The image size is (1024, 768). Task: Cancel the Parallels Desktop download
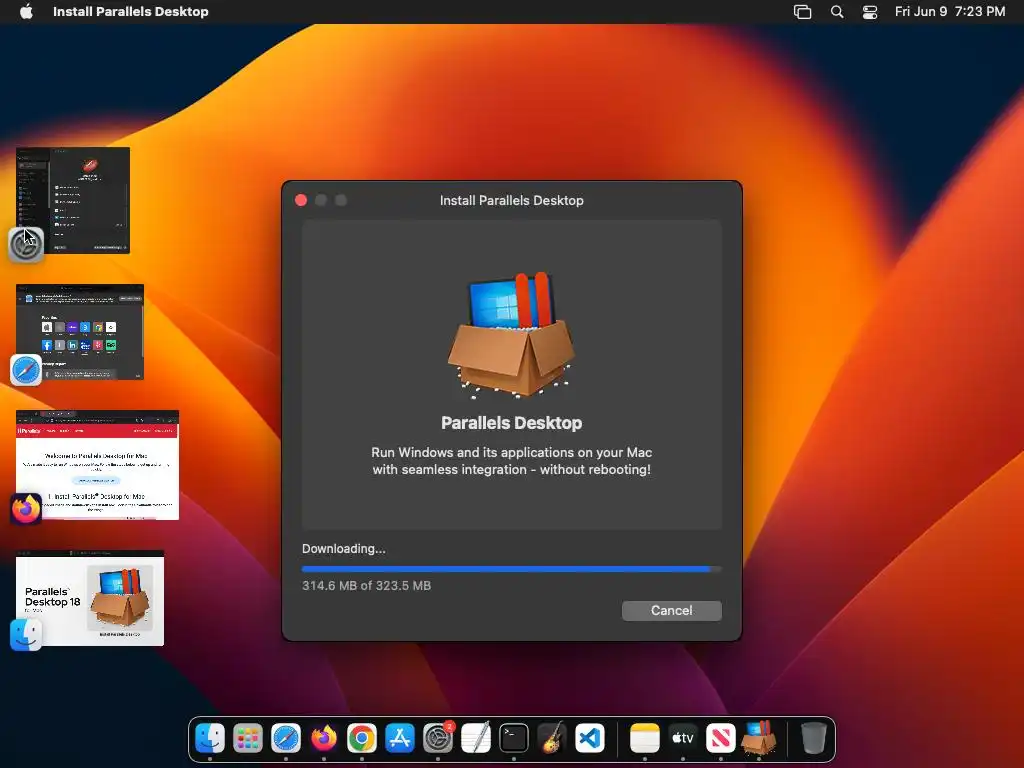[671, 611]
